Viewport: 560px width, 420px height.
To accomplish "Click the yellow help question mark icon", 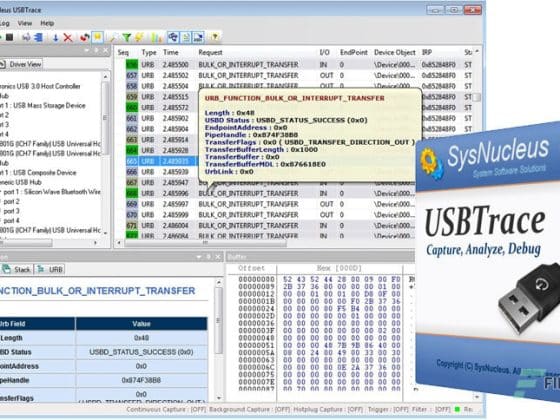I will pos(215,37).
